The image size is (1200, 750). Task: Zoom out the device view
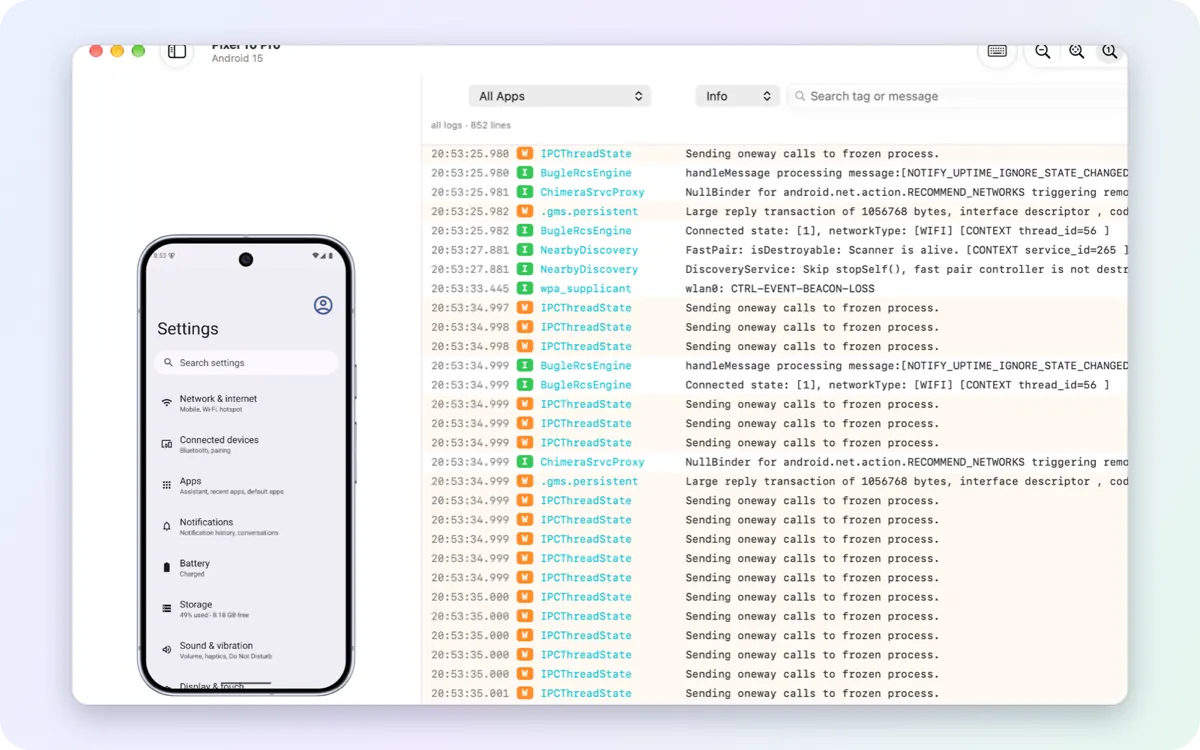tap(1042, 51)
